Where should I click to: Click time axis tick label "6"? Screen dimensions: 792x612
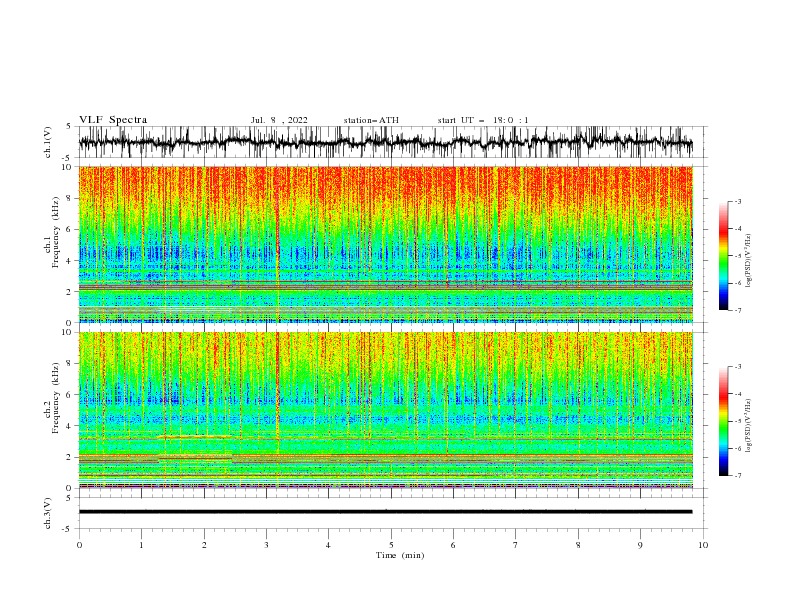tap(453, 545)
